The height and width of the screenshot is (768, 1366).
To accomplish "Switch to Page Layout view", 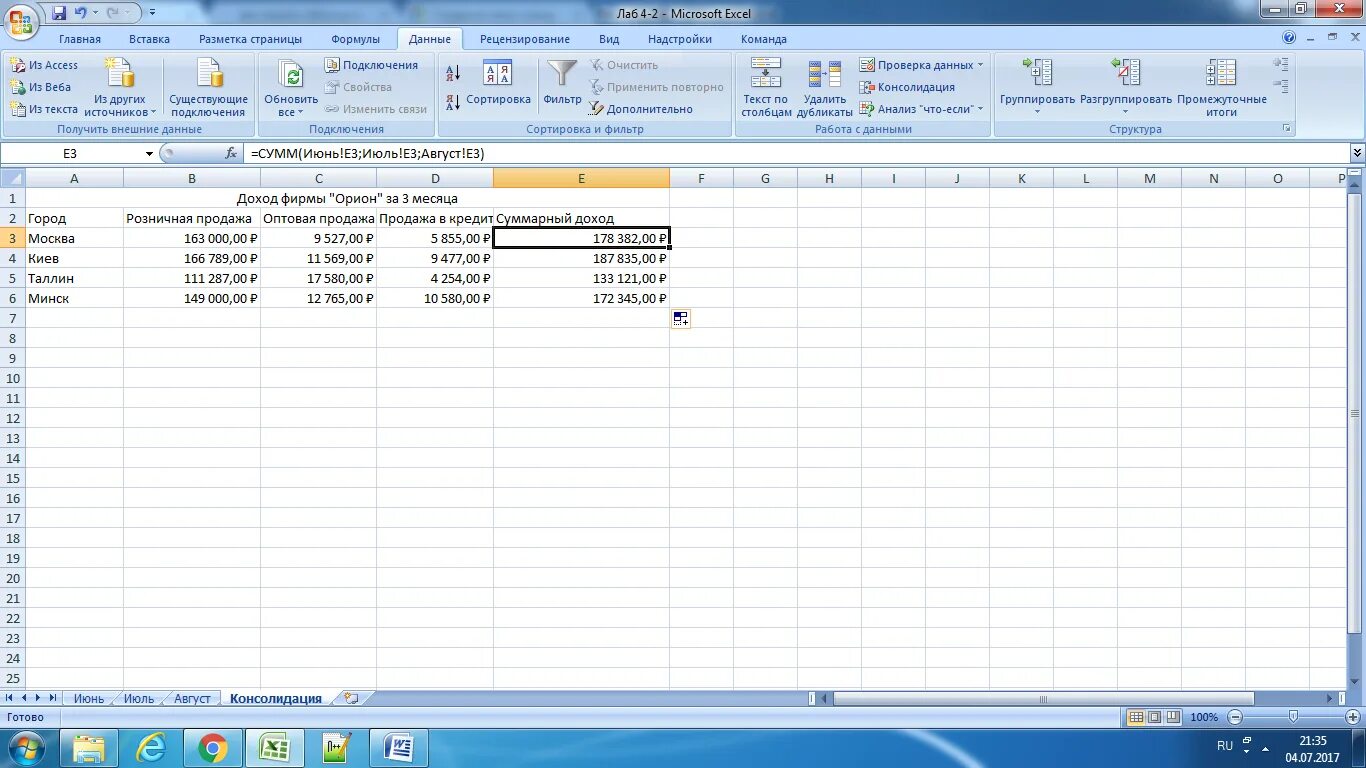I will point(1154,717).
